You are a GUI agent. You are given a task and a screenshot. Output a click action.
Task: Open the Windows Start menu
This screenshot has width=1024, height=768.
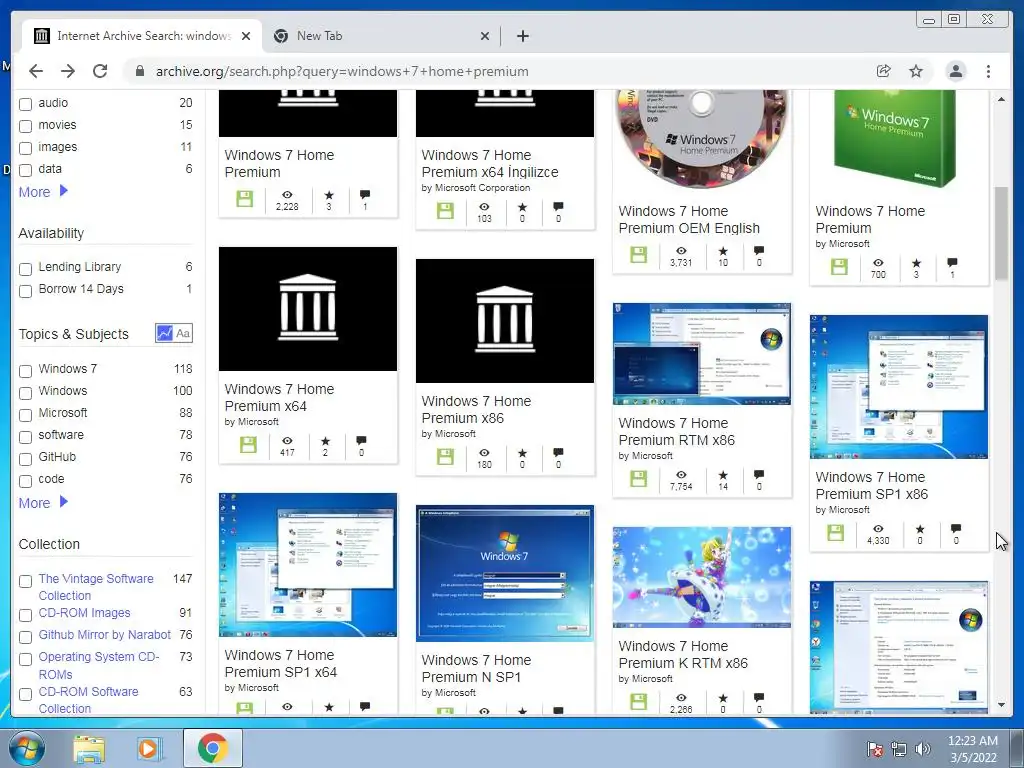[26, 748]
